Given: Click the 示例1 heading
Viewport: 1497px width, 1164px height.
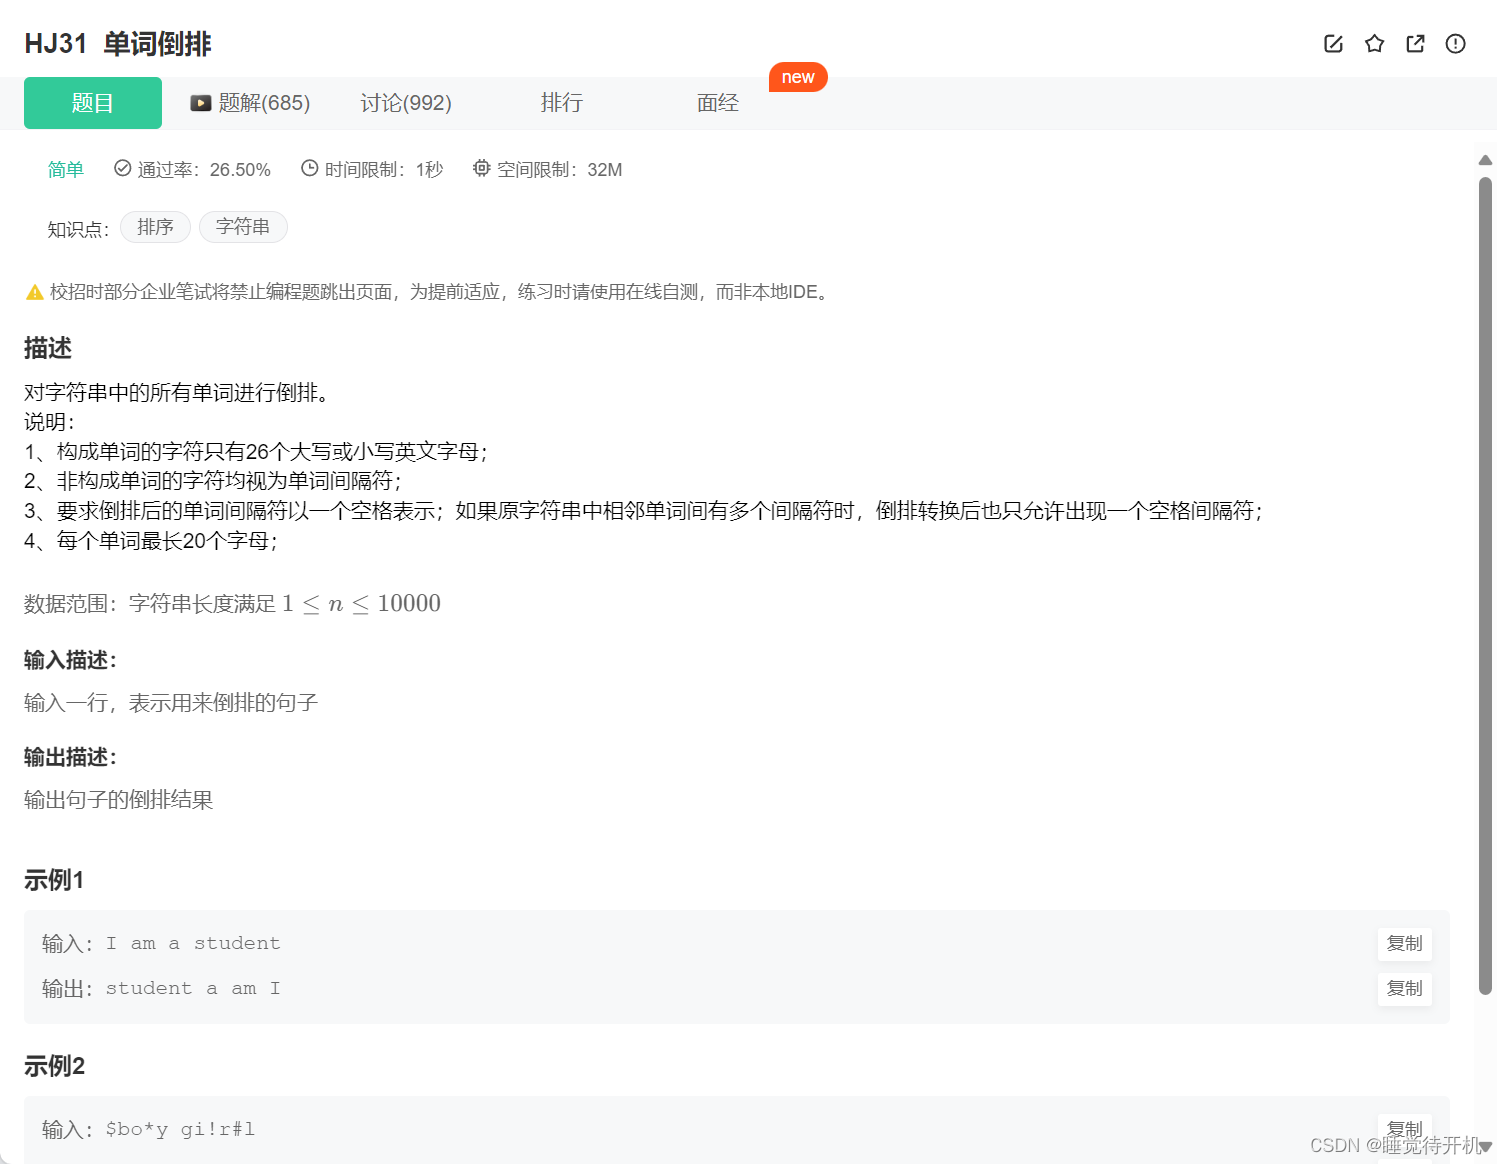Looking at the screenshot, I should [54, 880].
